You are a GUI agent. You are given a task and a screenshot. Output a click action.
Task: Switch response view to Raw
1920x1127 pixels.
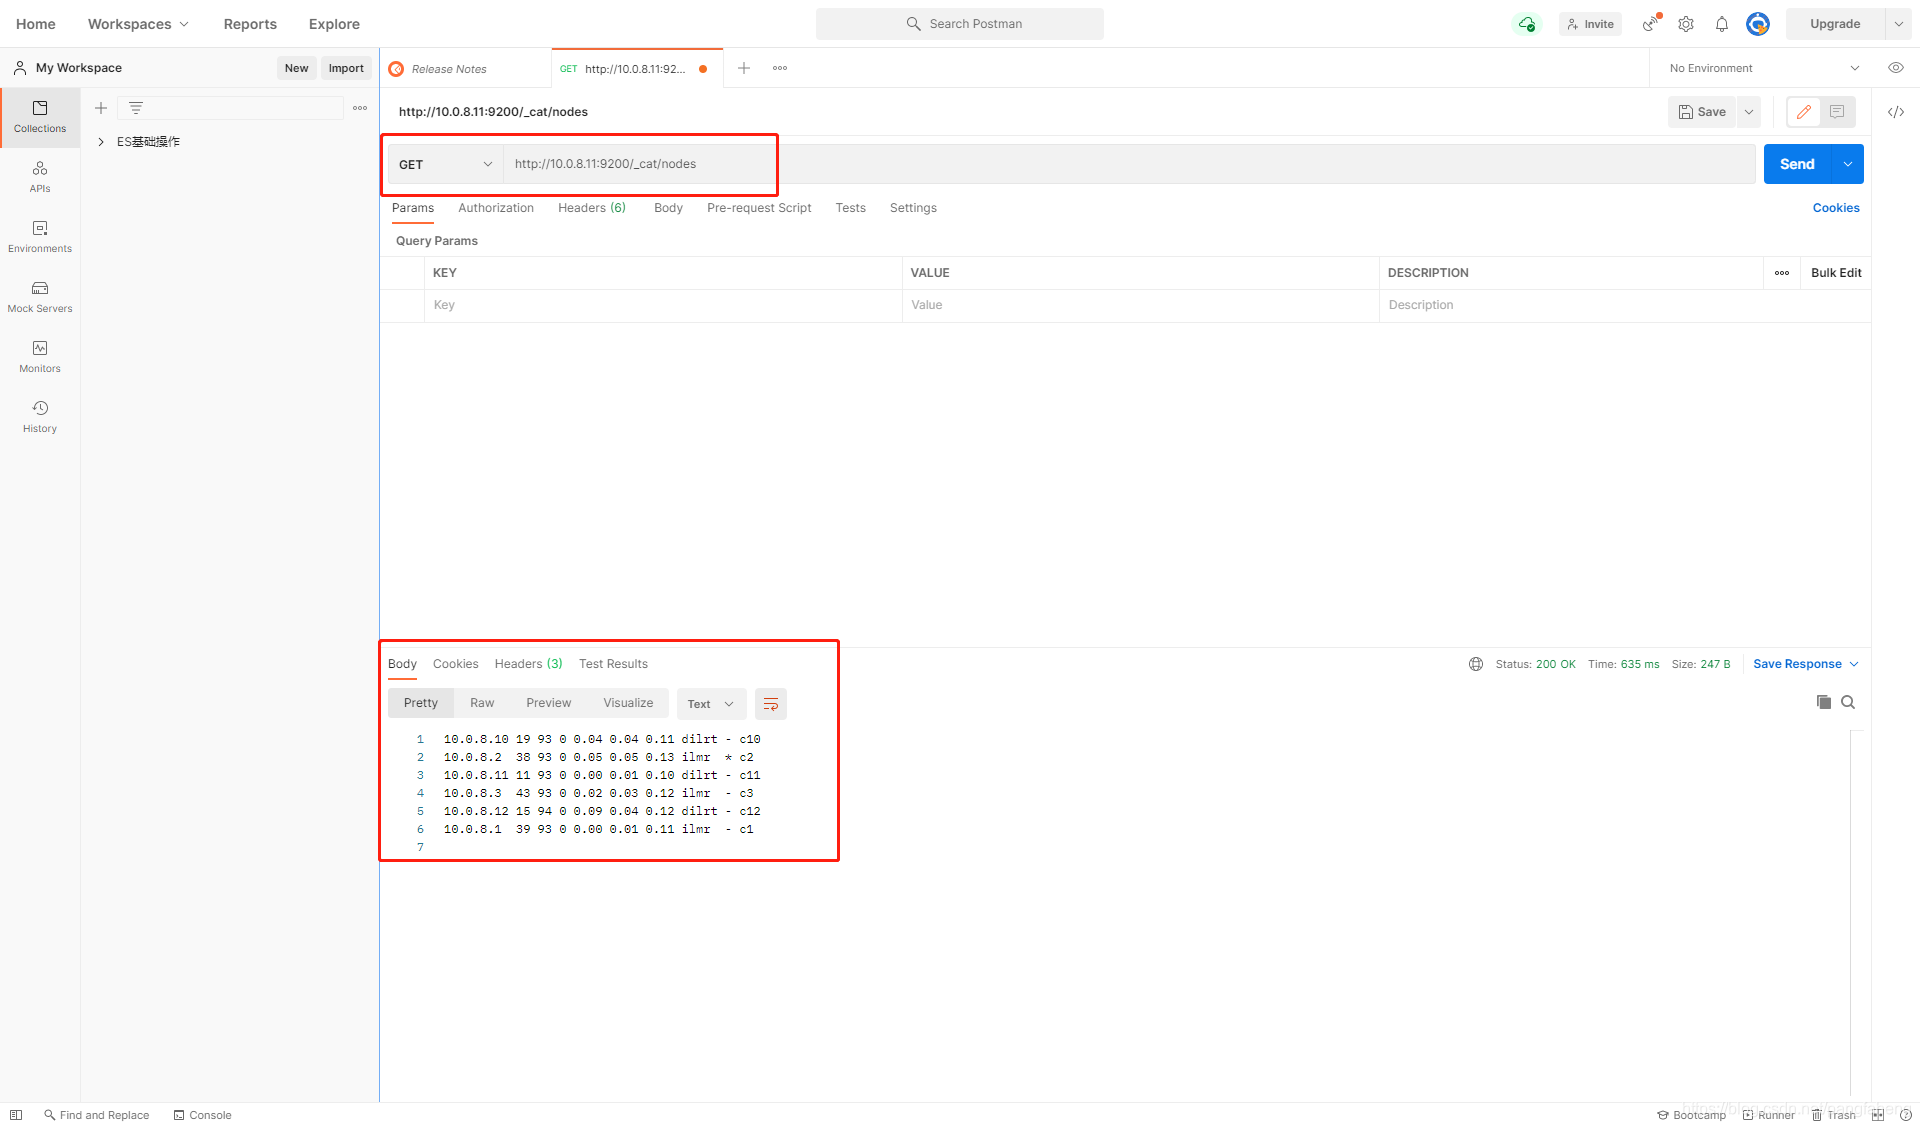482,703
